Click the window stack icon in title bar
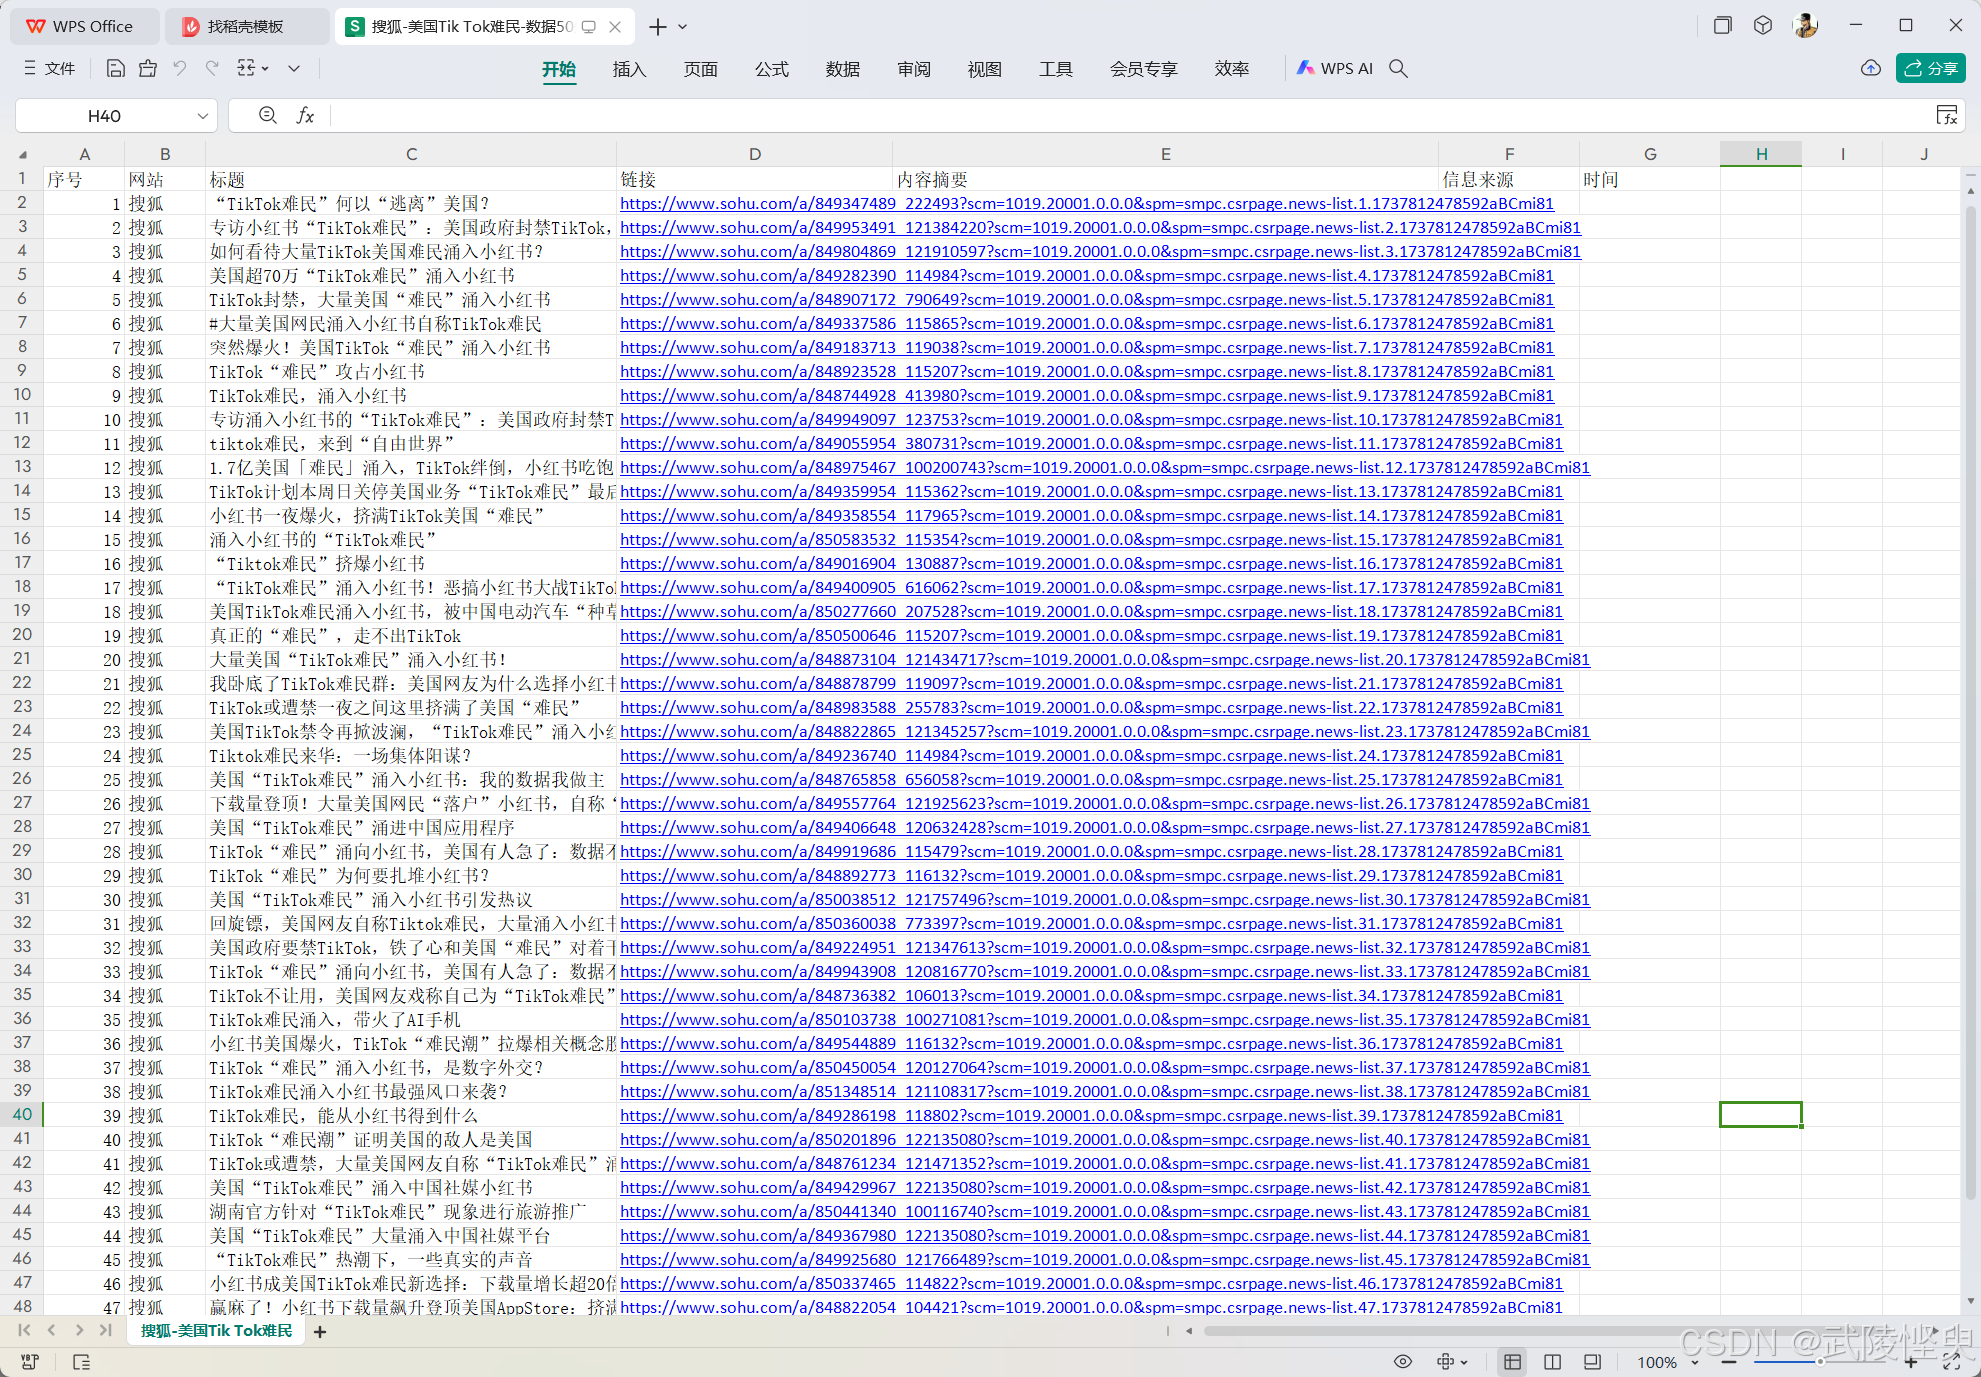Viewport: 1981px width, 1377px height. [x=1722, y=25]
